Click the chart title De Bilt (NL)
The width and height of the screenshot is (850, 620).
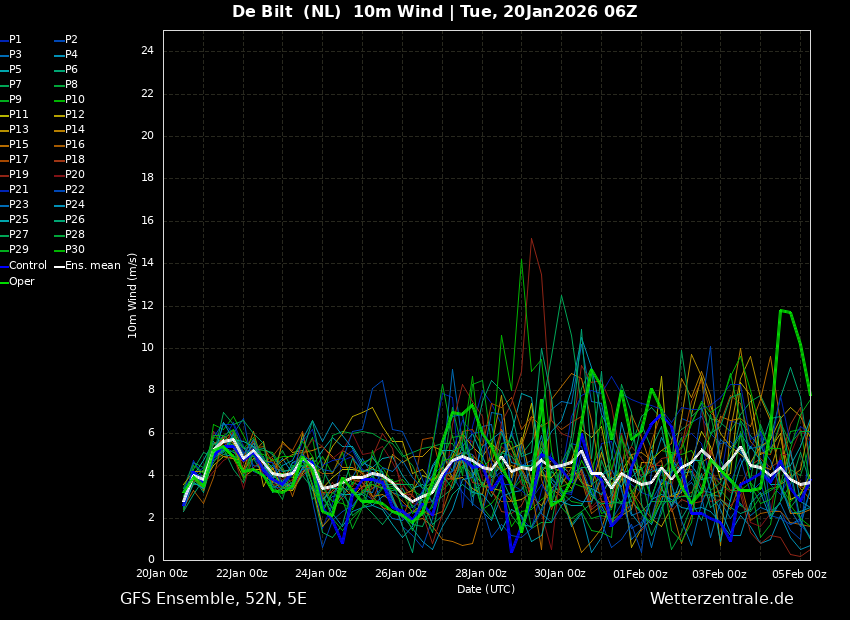click(287, 11)
